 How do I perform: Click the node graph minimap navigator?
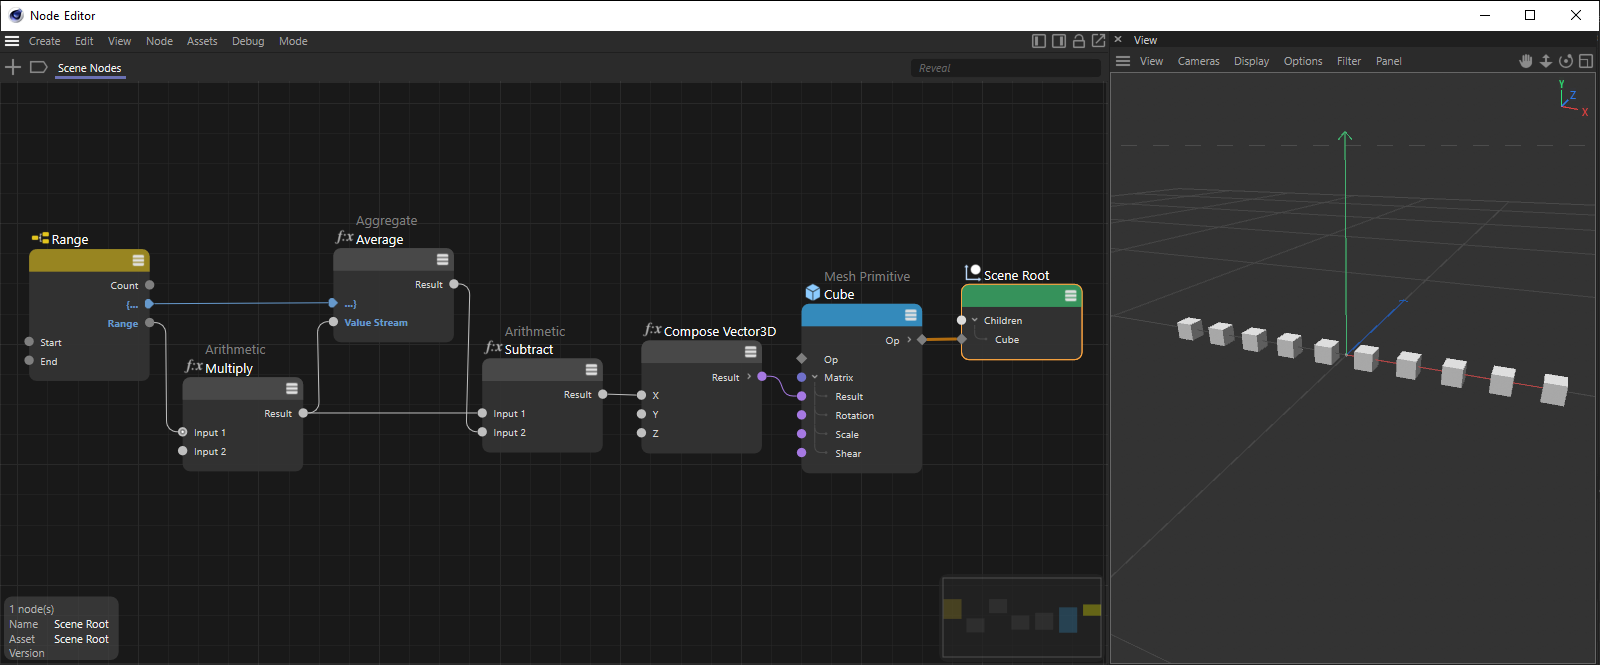coord(1021,617)
